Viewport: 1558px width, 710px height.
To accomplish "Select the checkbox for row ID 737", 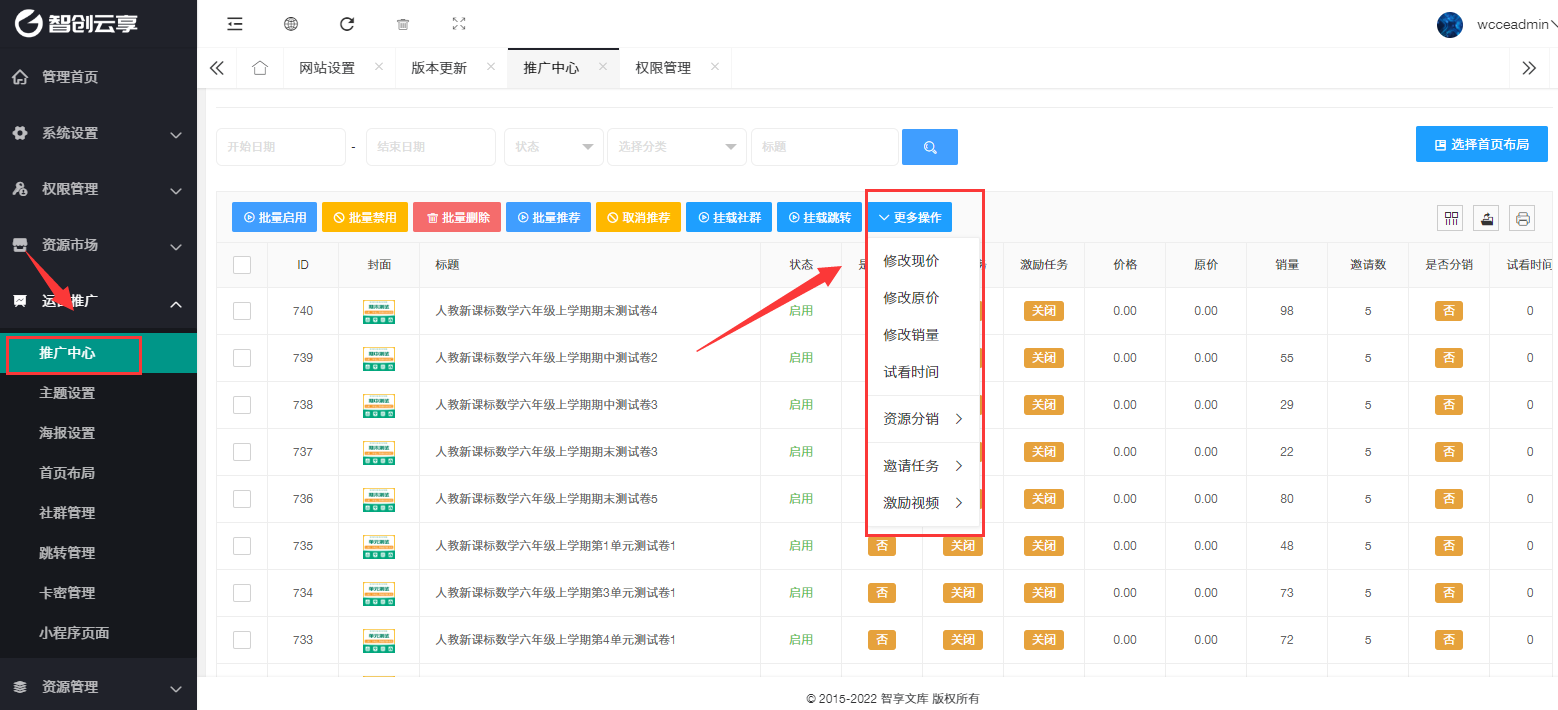I will coord(242,452).
